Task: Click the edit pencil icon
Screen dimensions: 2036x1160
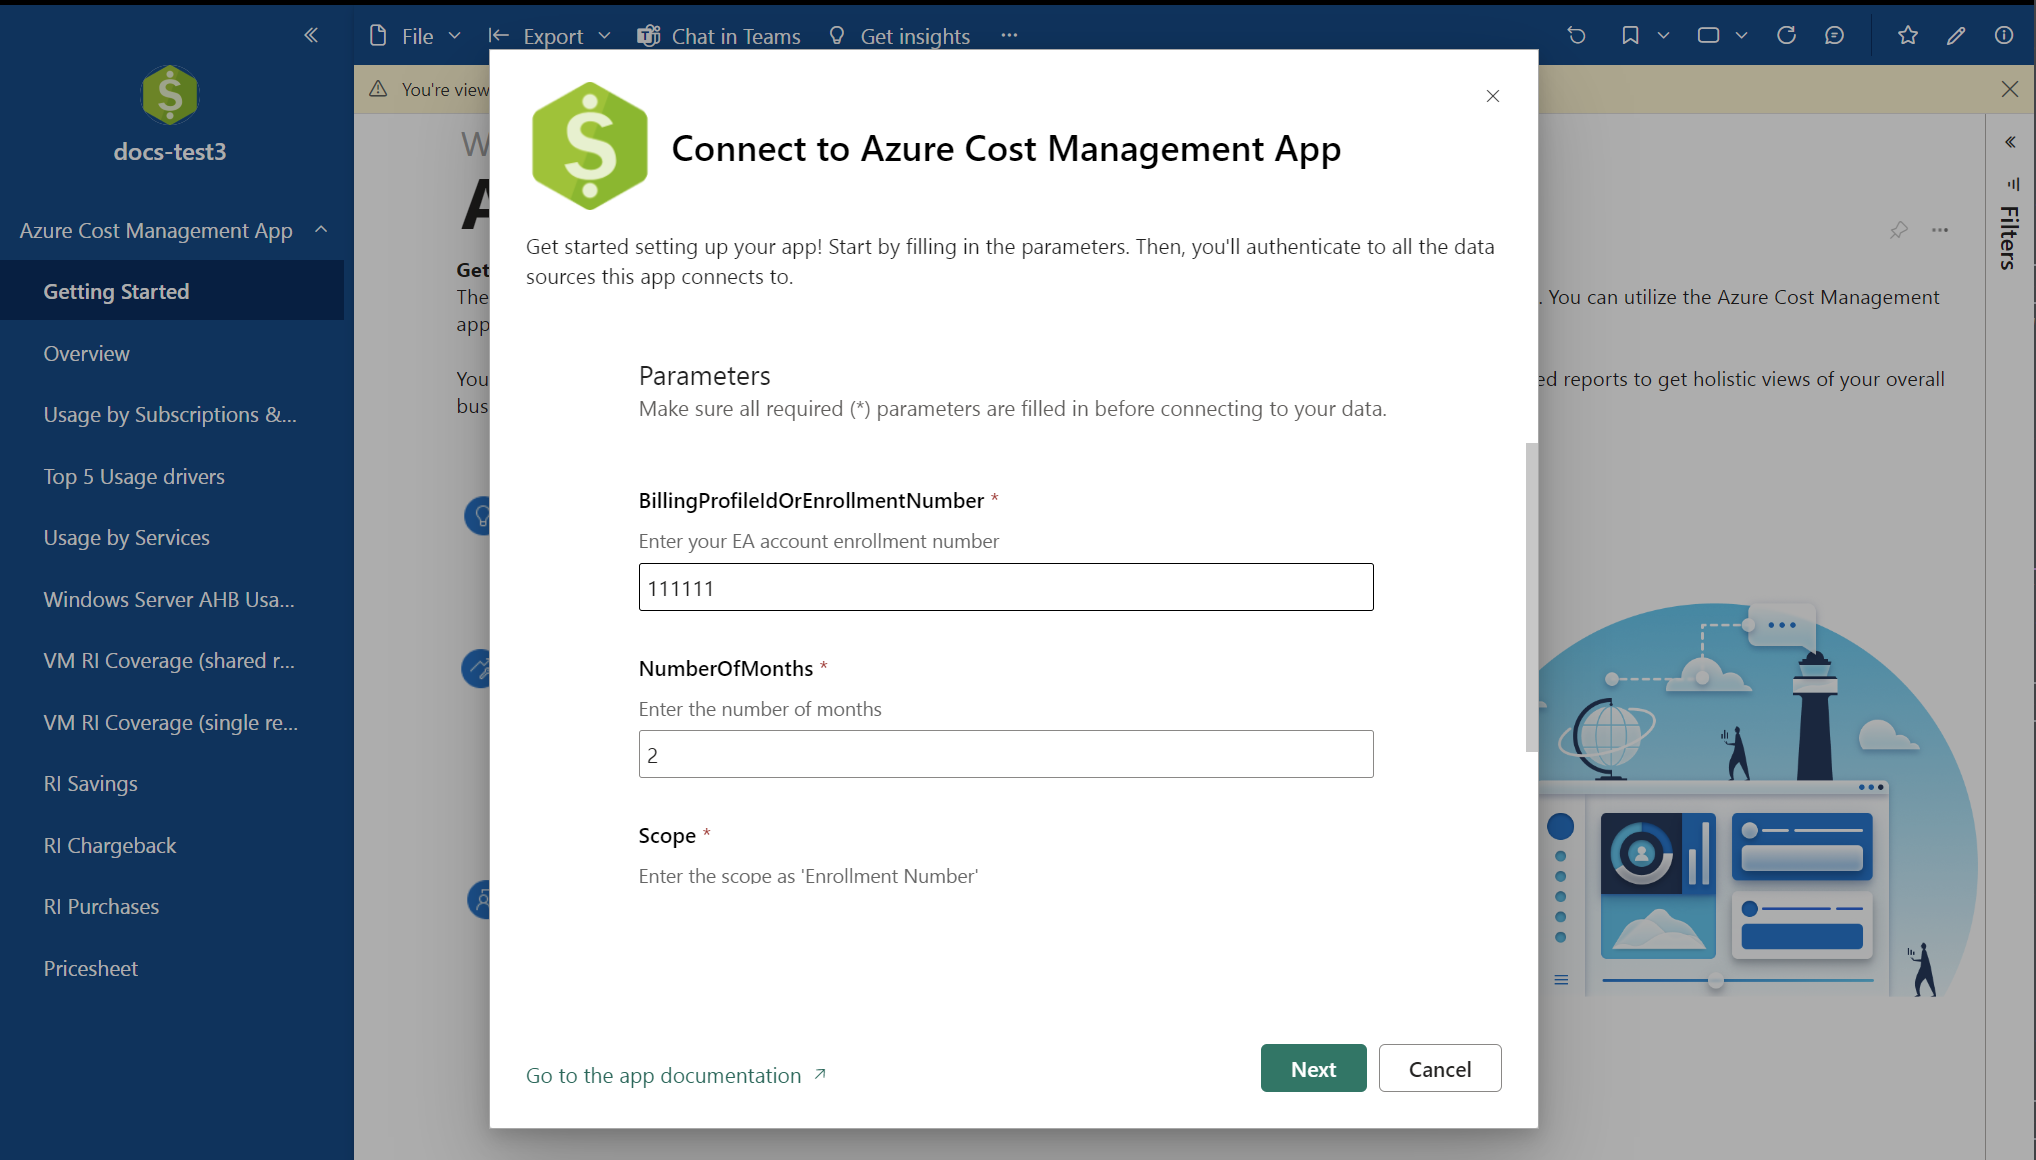Action: (1956, 36)
